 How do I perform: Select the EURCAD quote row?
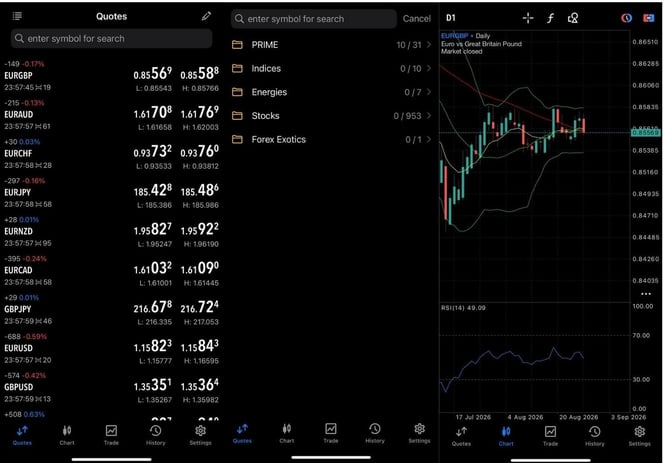coord(111,271)
